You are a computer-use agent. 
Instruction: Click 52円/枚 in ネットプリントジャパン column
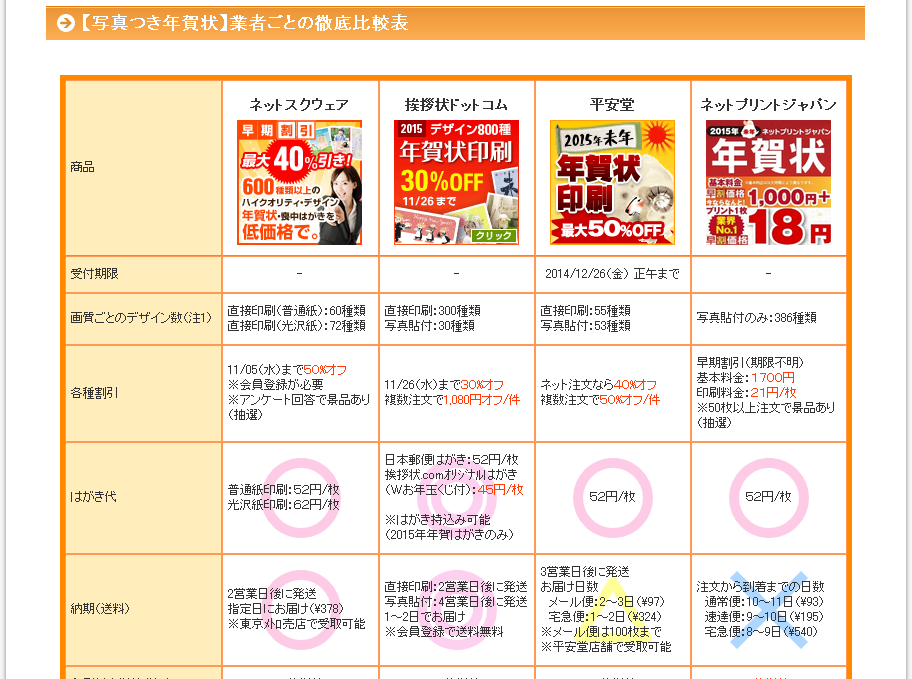pyautogui.click(x=768, y=496)
